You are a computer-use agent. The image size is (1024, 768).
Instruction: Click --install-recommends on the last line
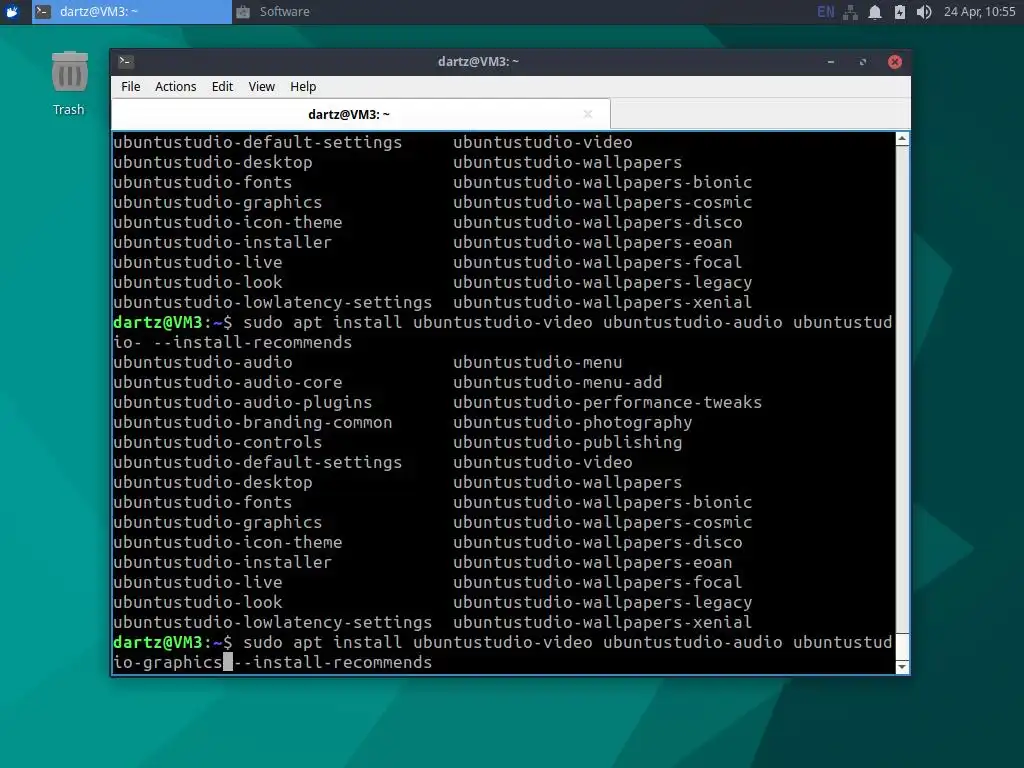[x=332, y=662]
